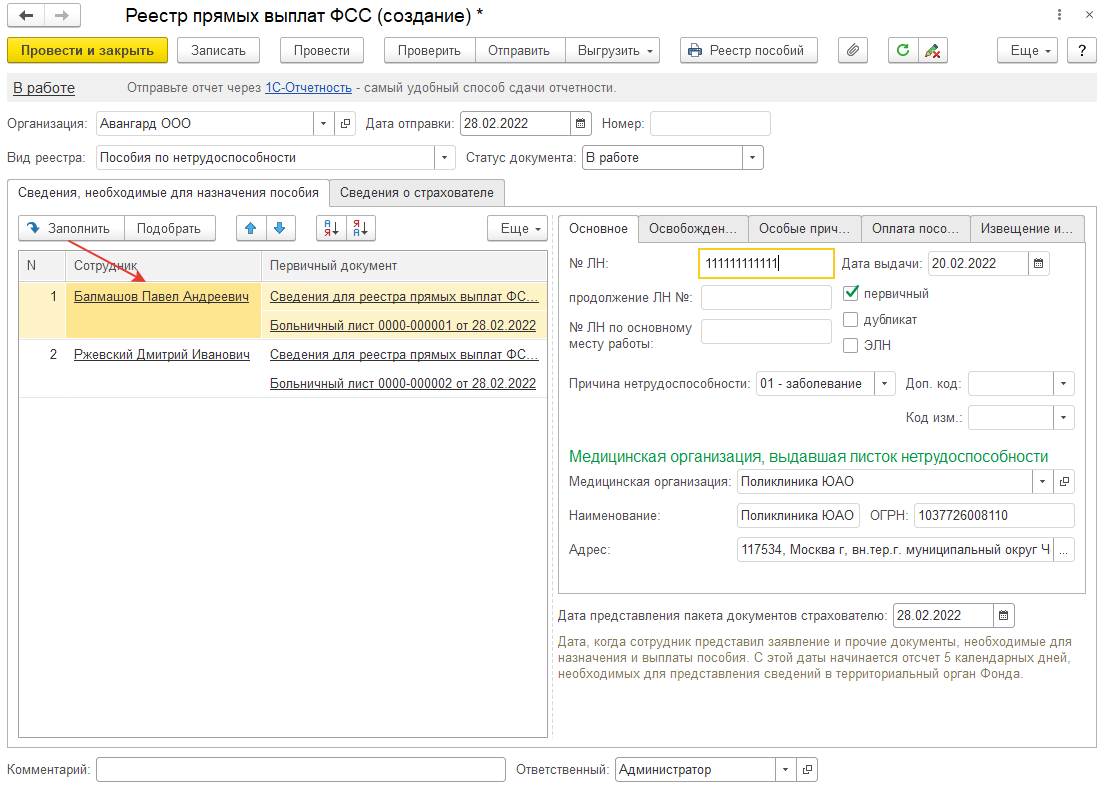Switch to Сведения о страхователе tab

pyautogui.click(x=418, y=192)
